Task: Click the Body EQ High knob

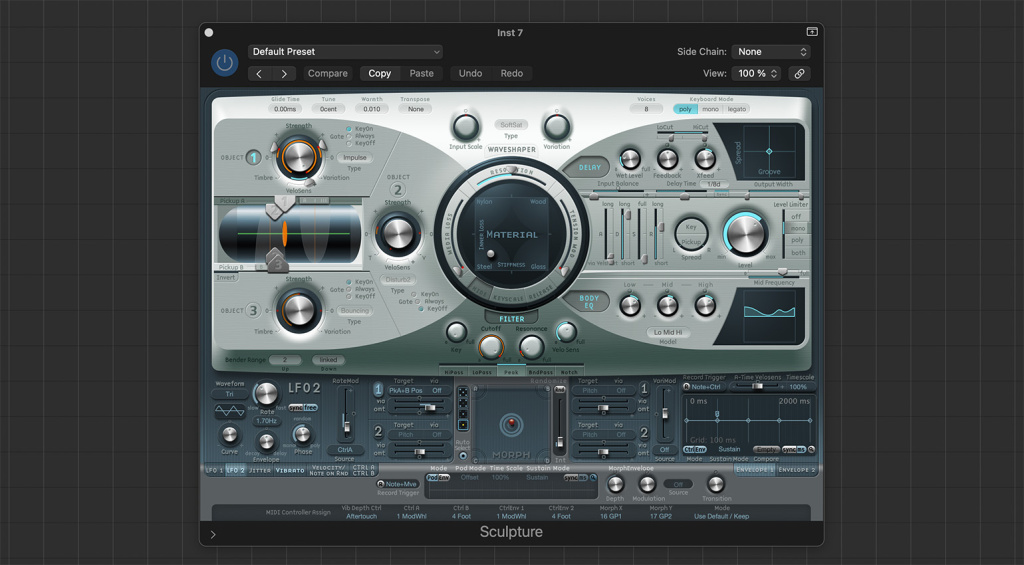Action: click(705, 305)
